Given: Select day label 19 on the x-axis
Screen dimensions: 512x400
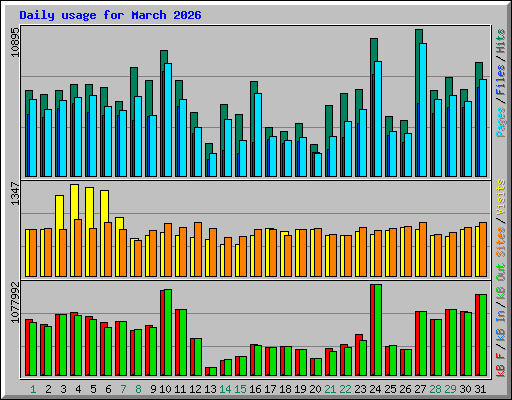Looking at the screenshot, I should (300, 389).
